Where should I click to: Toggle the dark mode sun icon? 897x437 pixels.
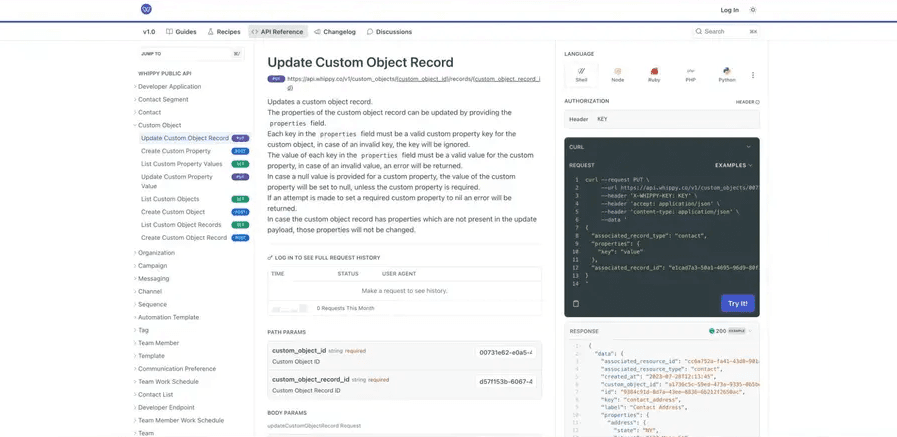tap(753, 10)
